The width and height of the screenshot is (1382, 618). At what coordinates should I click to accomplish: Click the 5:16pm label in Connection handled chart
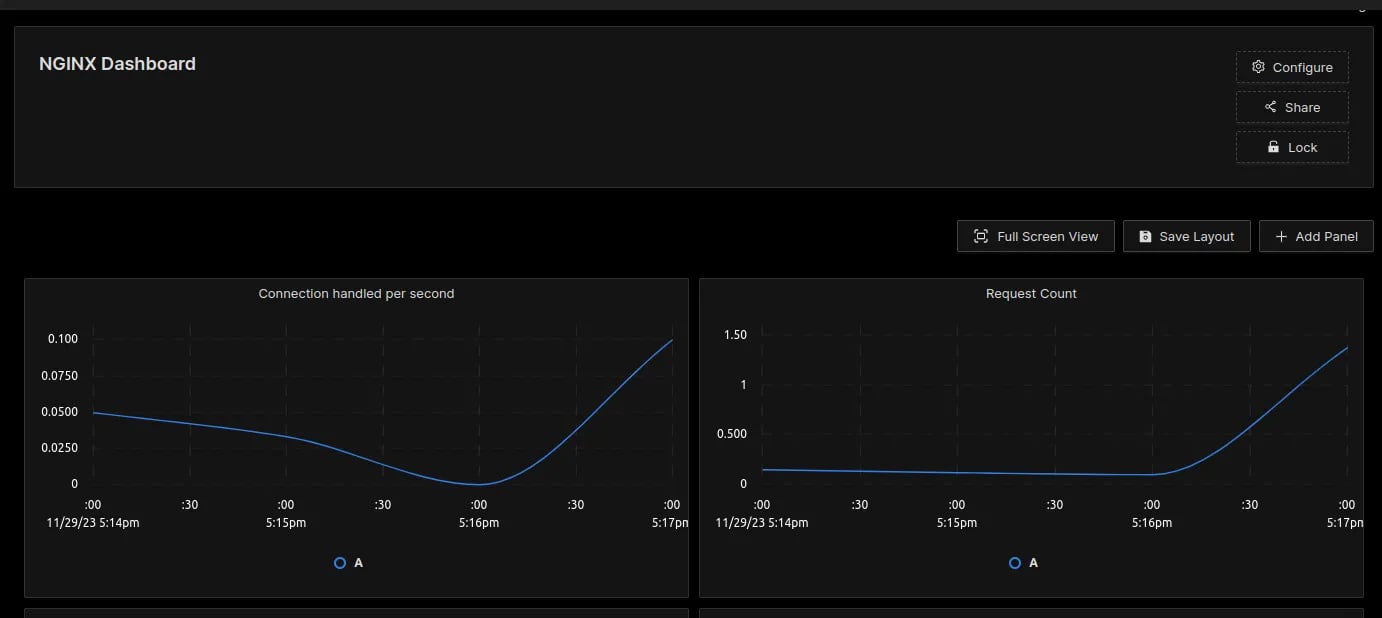click(x=479, y=523)
